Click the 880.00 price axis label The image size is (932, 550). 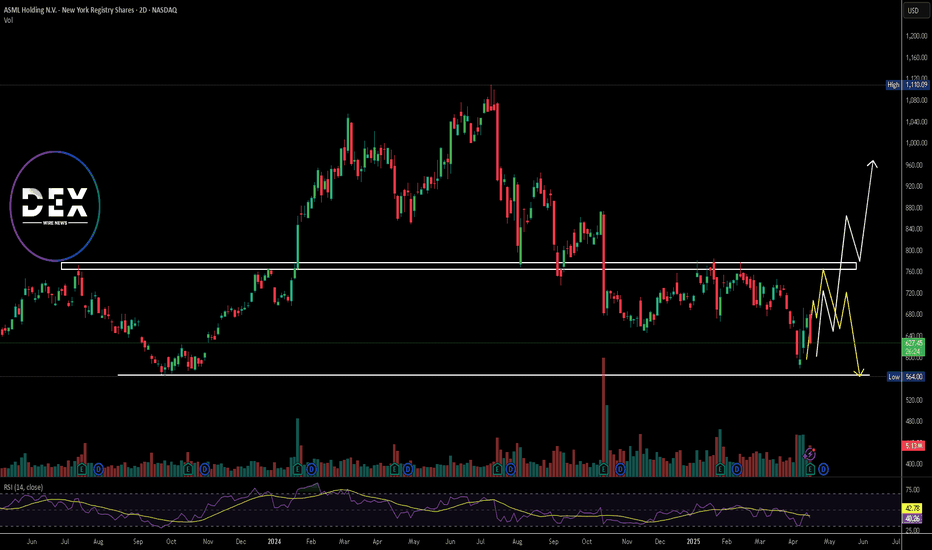pyautogui.click(x=914, y=208)
